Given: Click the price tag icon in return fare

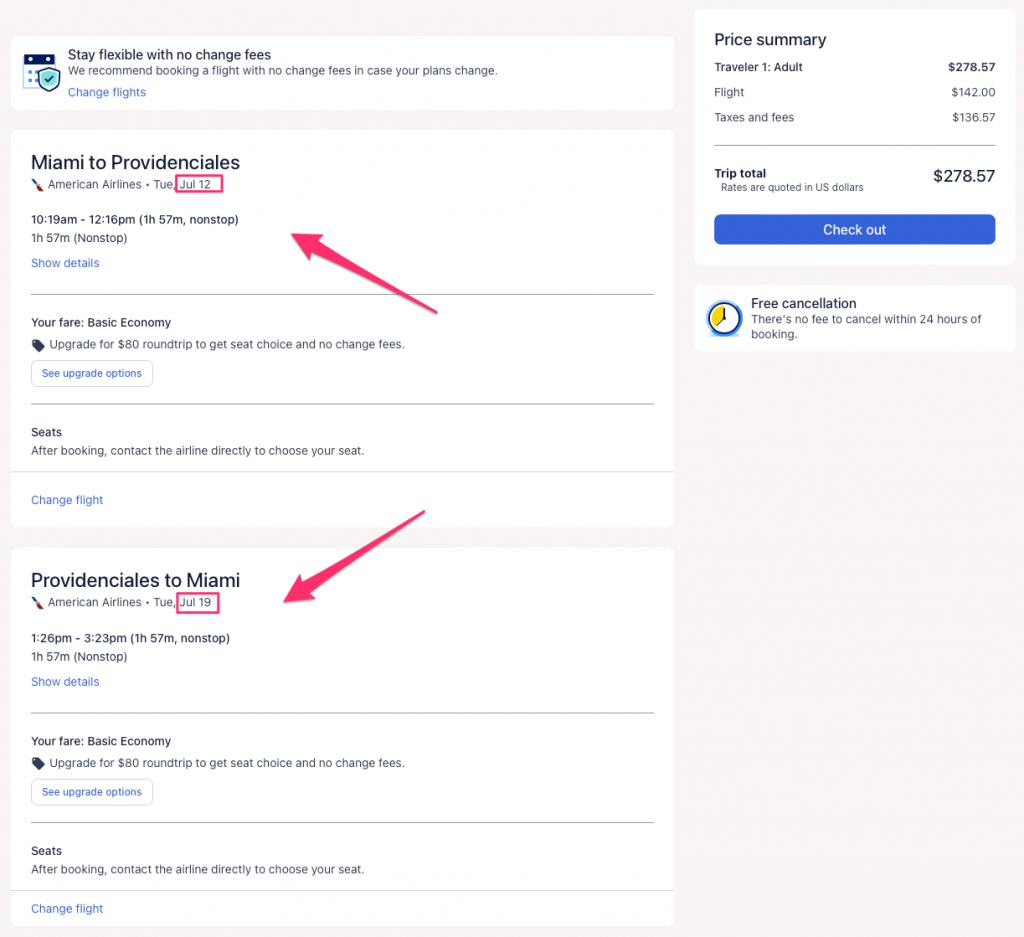Looking at the screenshot, I should (38, 763).
